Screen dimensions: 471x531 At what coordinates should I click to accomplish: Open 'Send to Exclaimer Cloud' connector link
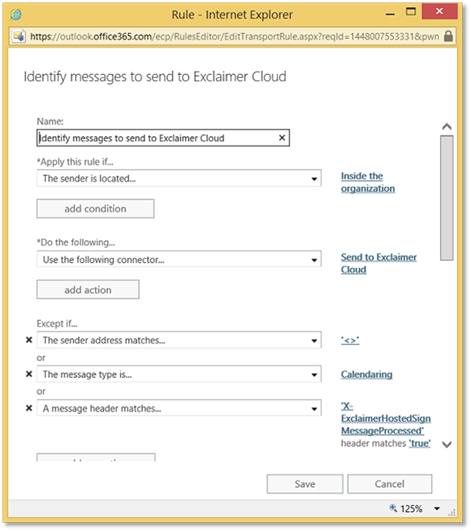379,263
